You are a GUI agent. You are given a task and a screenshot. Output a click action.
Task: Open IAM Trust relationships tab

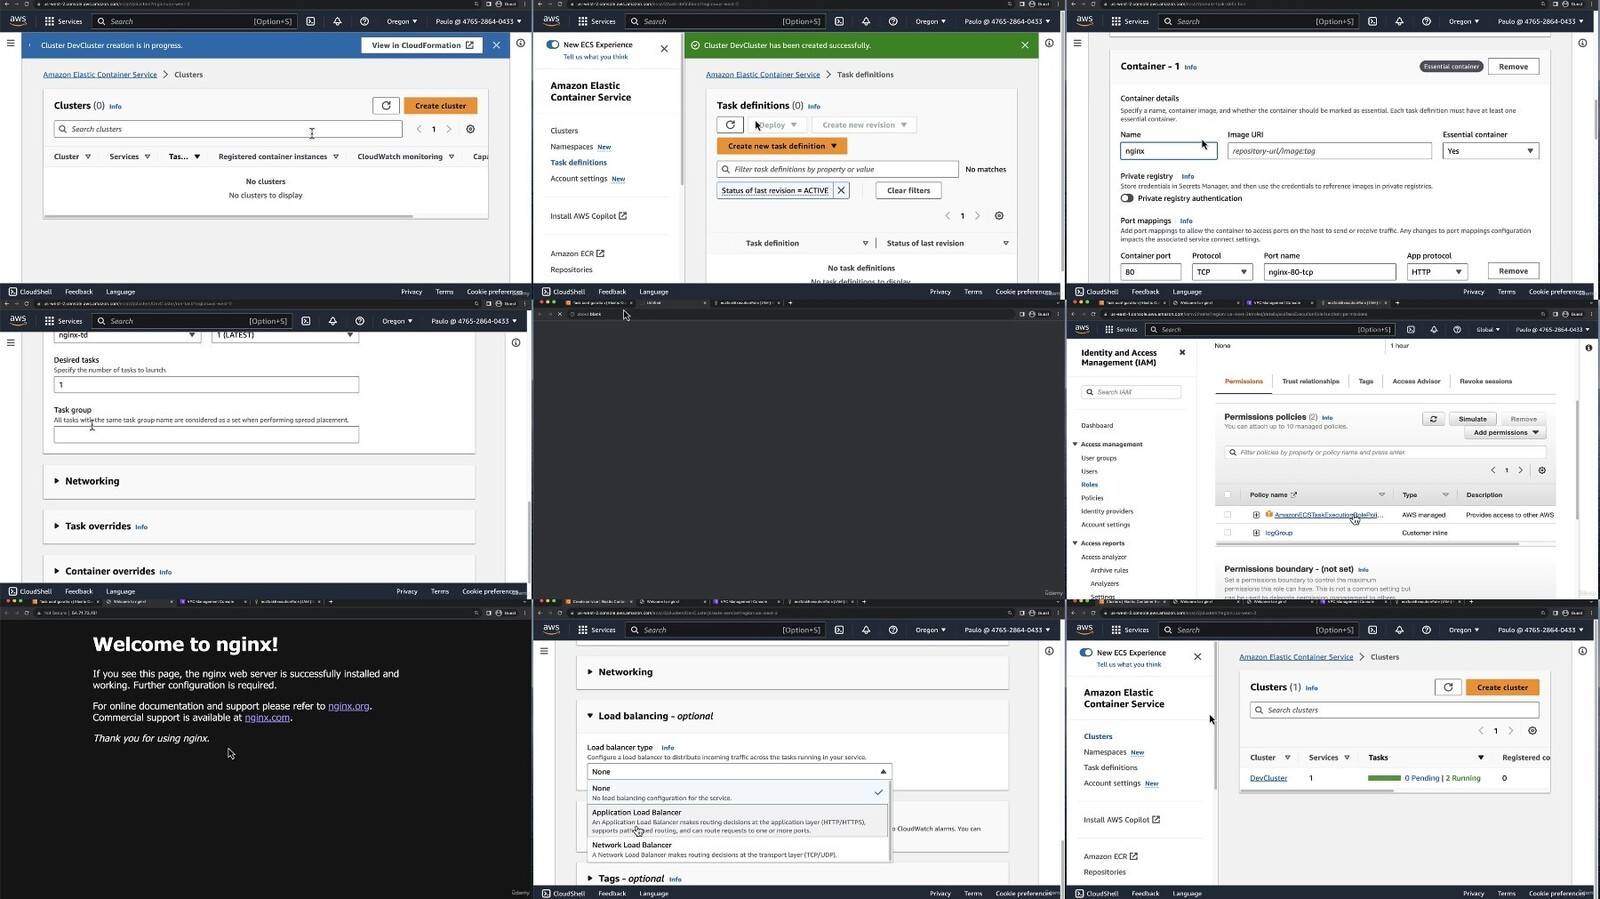1310,381
